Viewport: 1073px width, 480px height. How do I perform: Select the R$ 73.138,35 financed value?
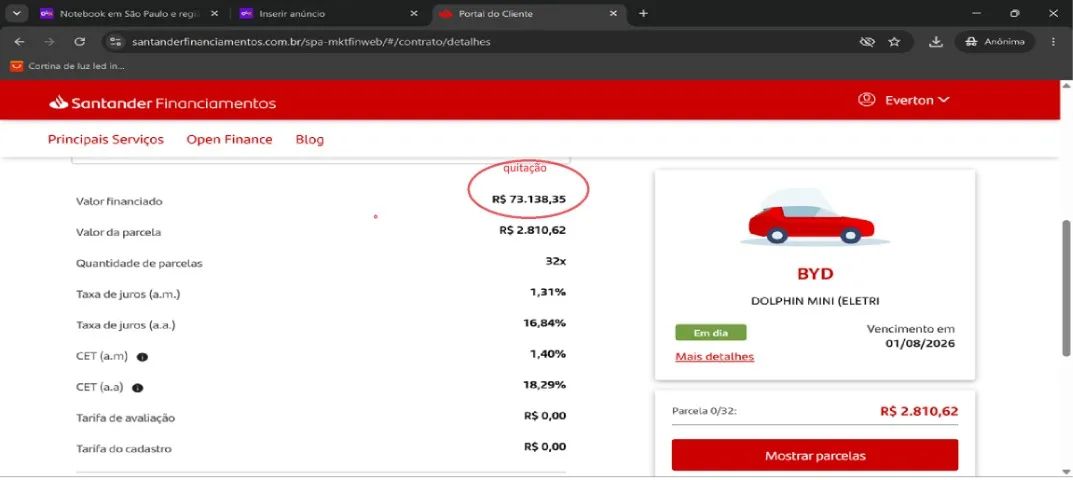pos(529,199)
